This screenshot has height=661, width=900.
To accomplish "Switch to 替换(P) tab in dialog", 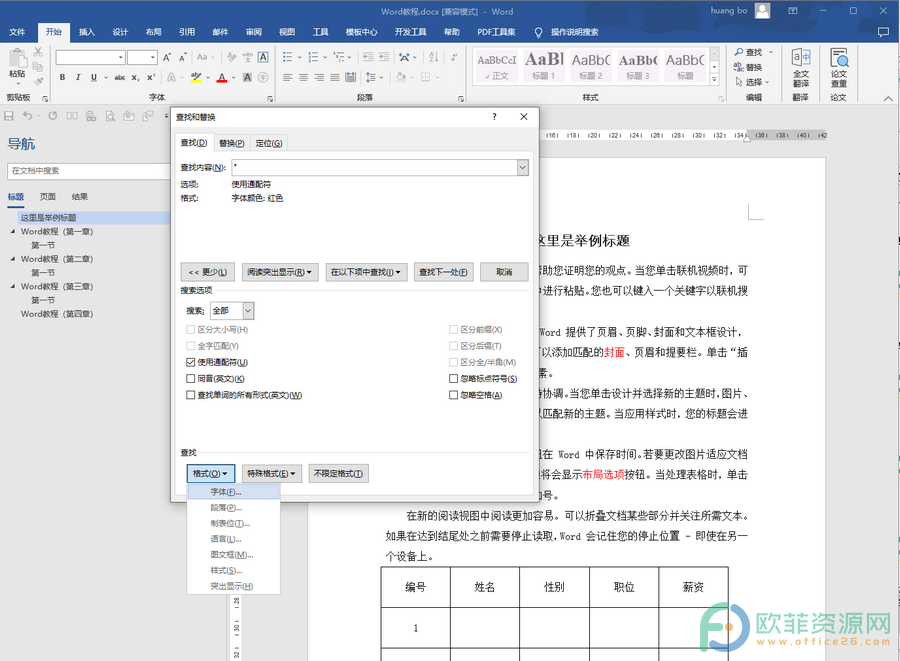I will click(x=231, y=143).
